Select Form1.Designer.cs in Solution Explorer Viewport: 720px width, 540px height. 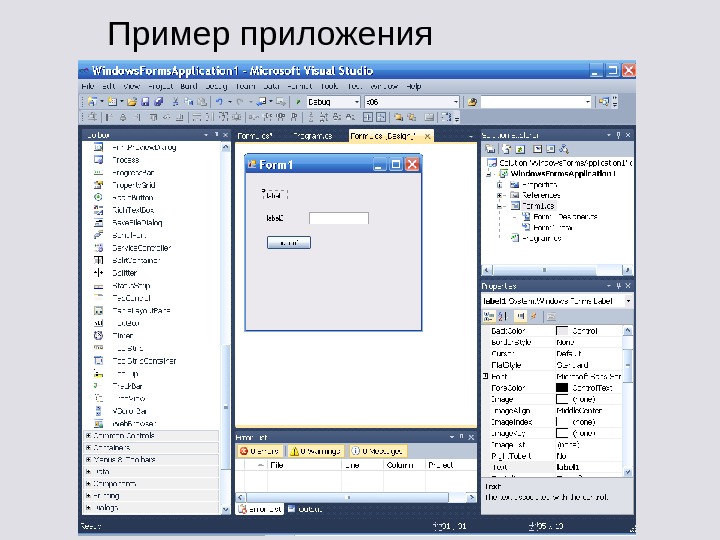coord(565,217)
